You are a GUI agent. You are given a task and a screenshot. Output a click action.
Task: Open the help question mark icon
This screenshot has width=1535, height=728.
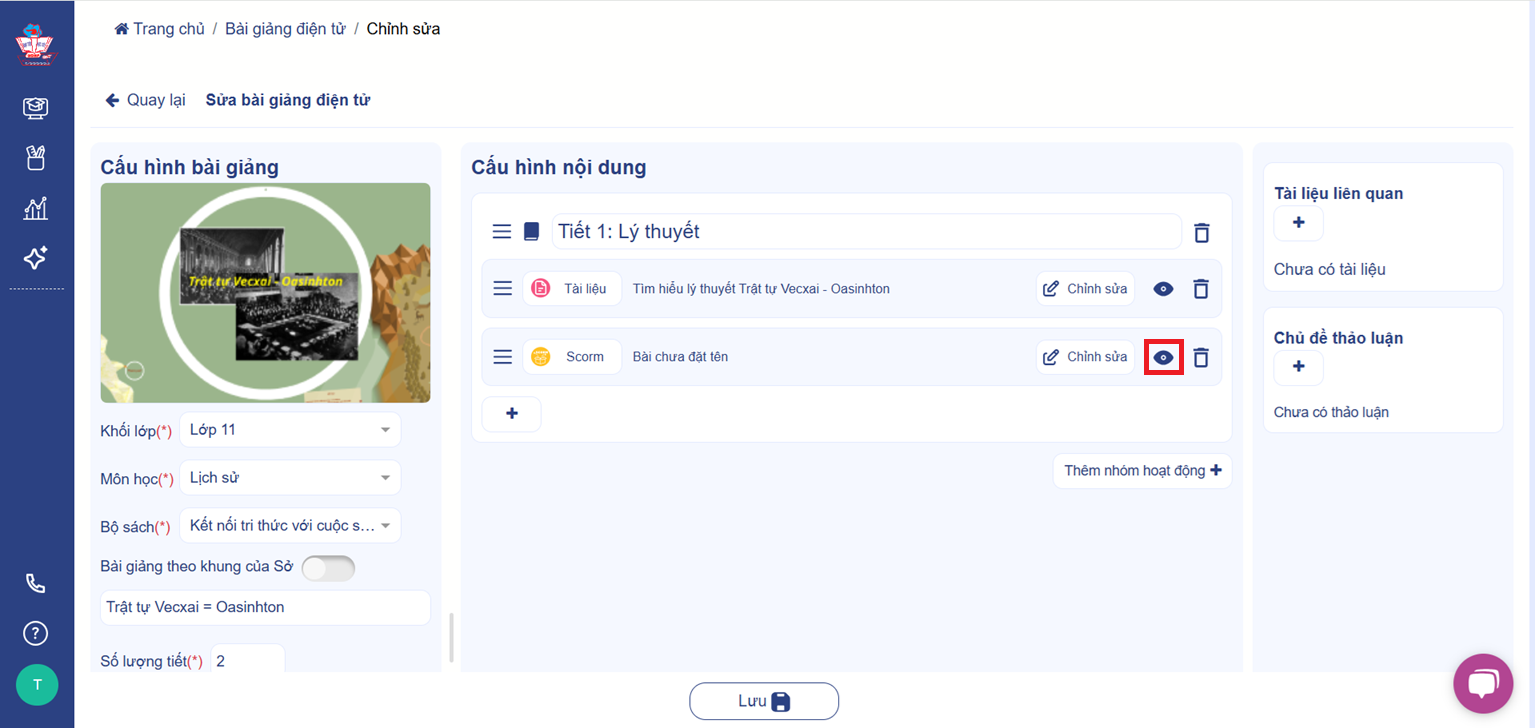36,633
